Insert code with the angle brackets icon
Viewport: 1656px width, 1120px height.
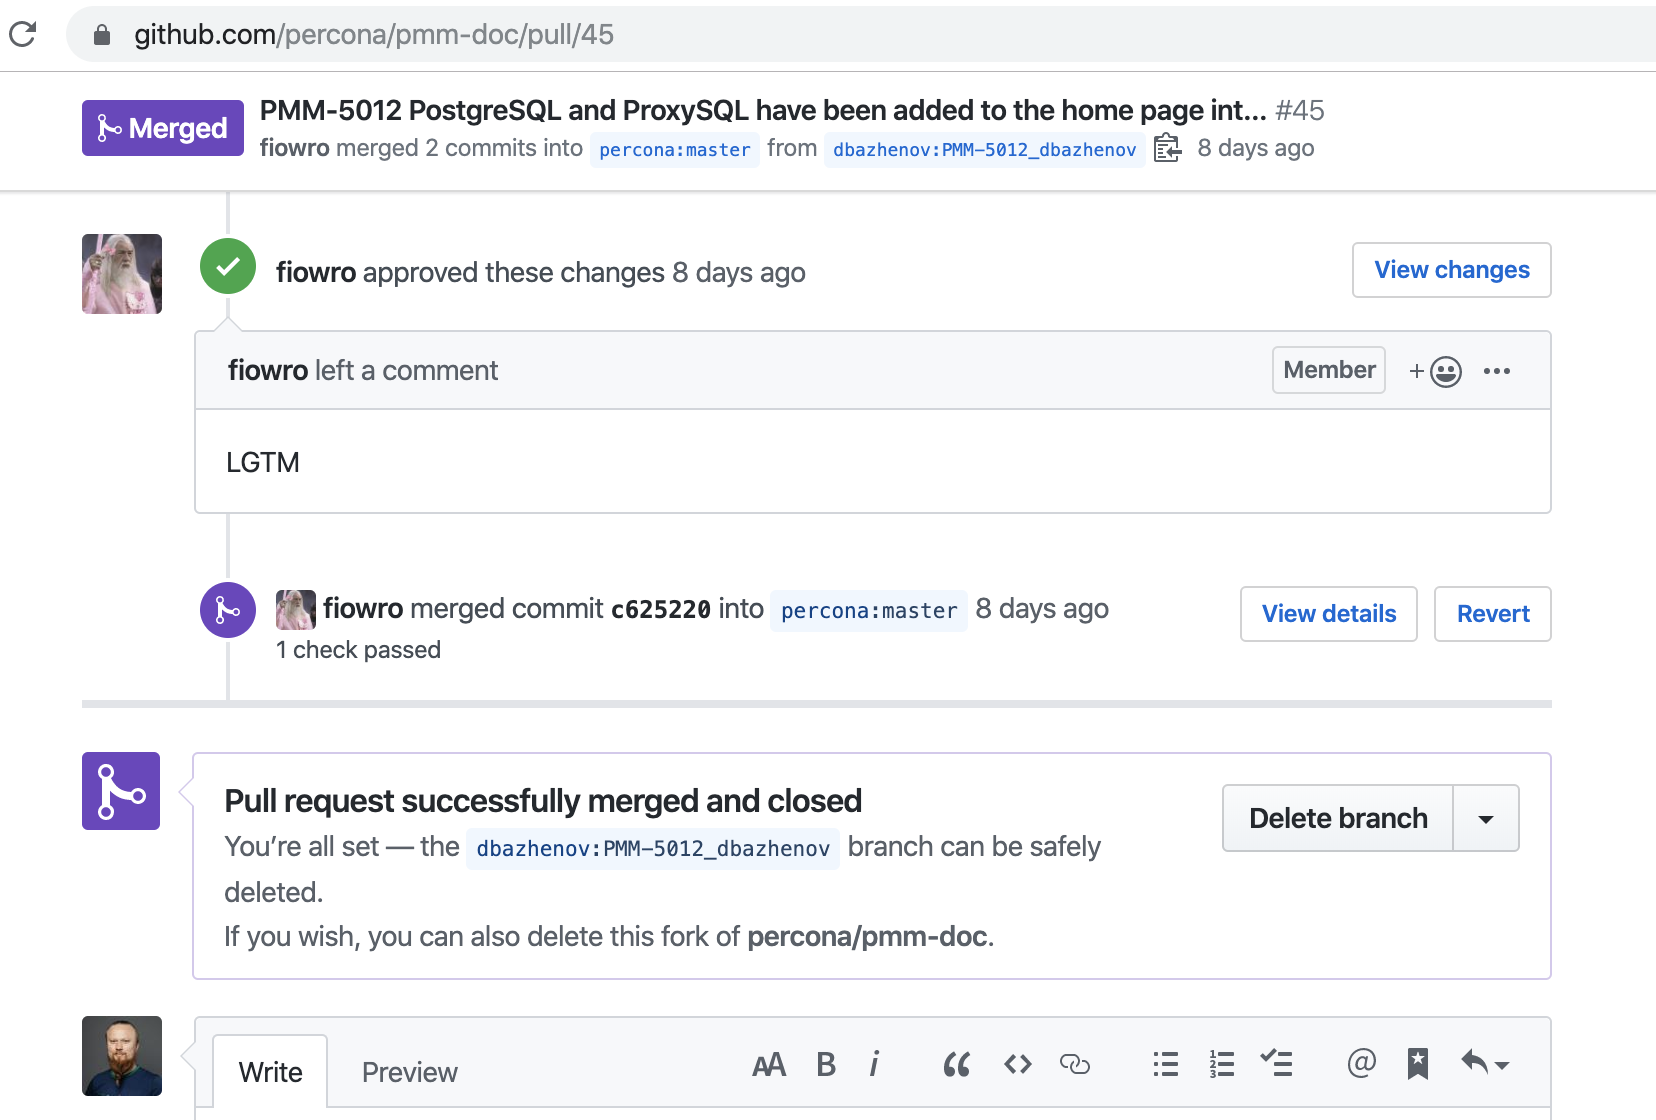coord(1018,1064)
